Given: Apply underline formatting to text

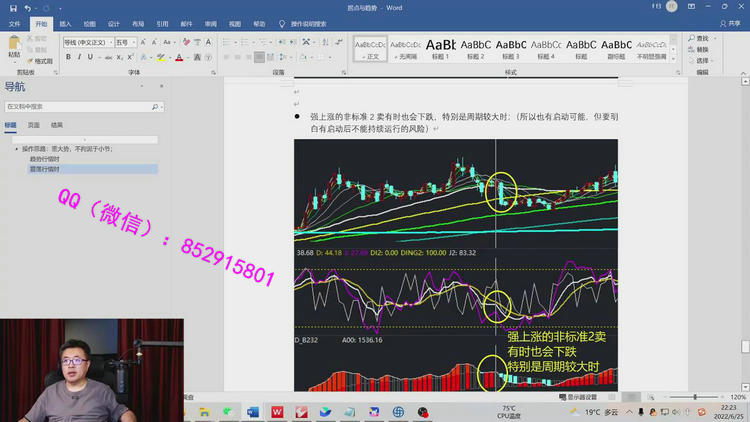Looking at the screenshot, I should pyautogui.click(x=91, y=58).
